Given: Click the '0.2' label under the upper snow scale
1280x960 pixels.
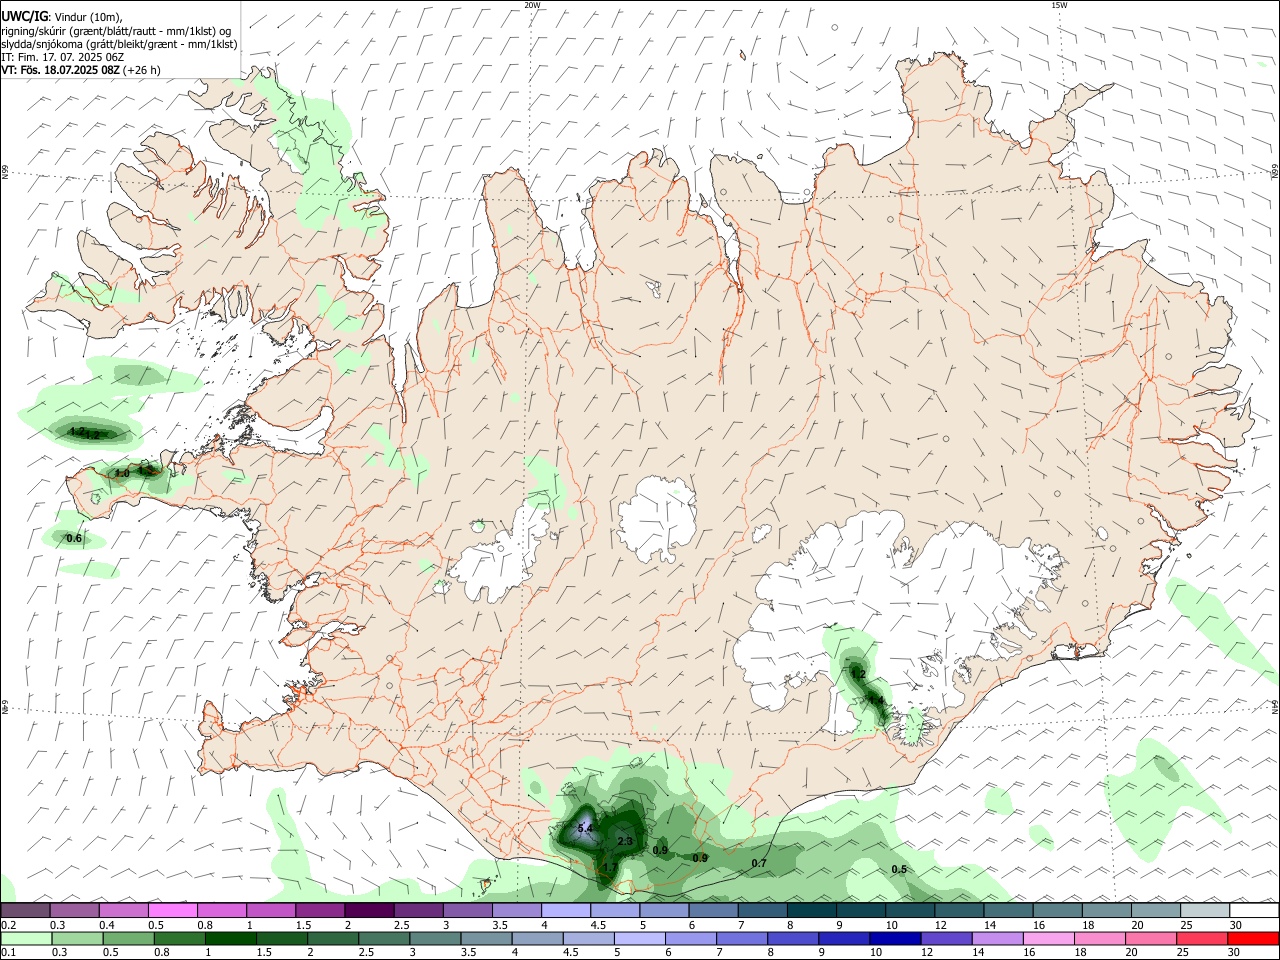Looking at the screenshot, I should pos(8,925).
